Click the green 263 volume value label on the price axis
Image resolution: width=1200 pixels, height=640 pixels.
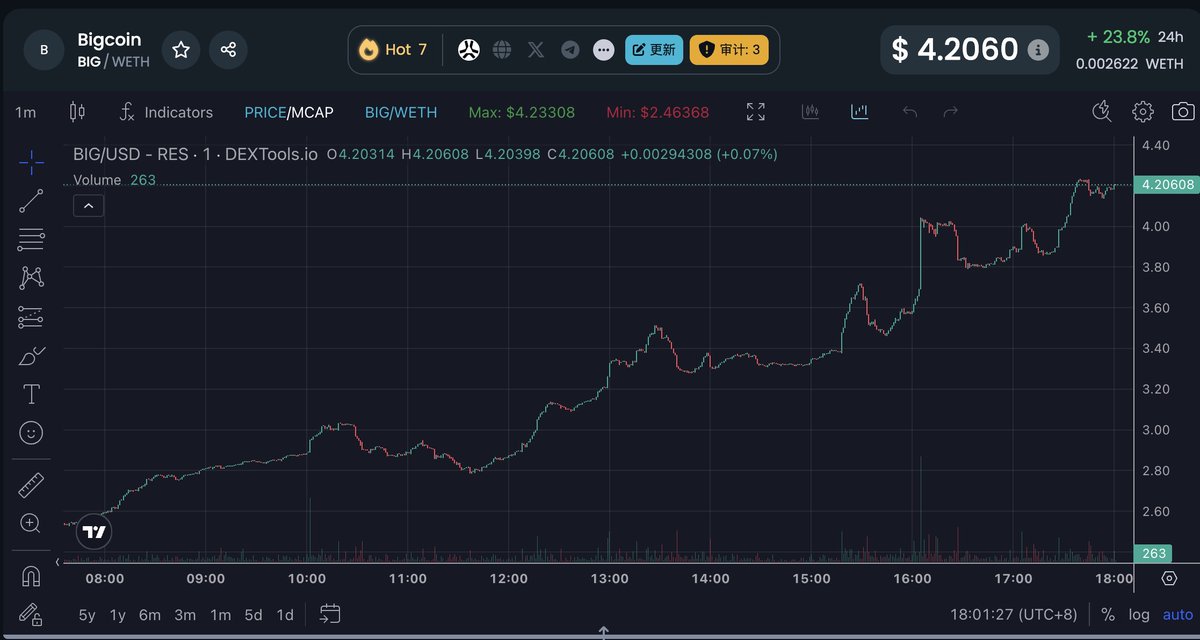coord(1155,553)
